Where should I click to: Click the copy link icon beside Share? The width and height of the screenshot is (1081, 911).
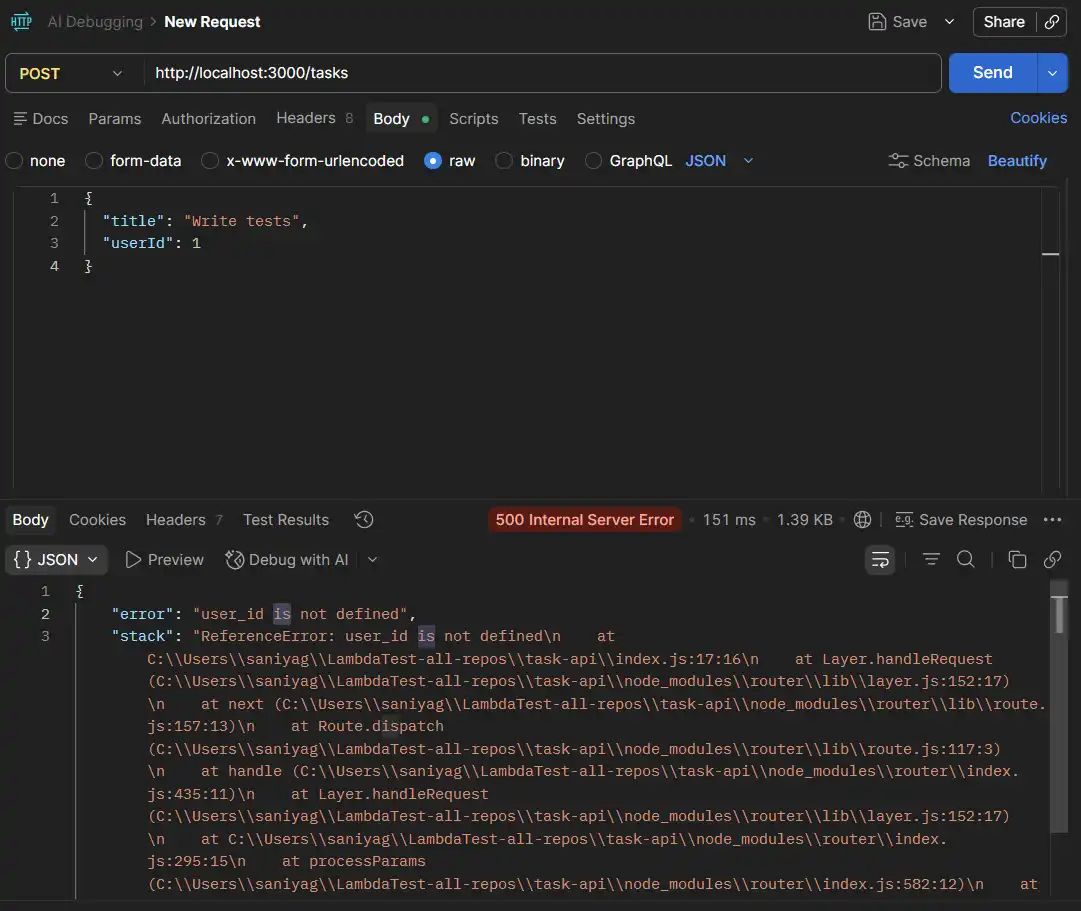[x=1051, y=22]
